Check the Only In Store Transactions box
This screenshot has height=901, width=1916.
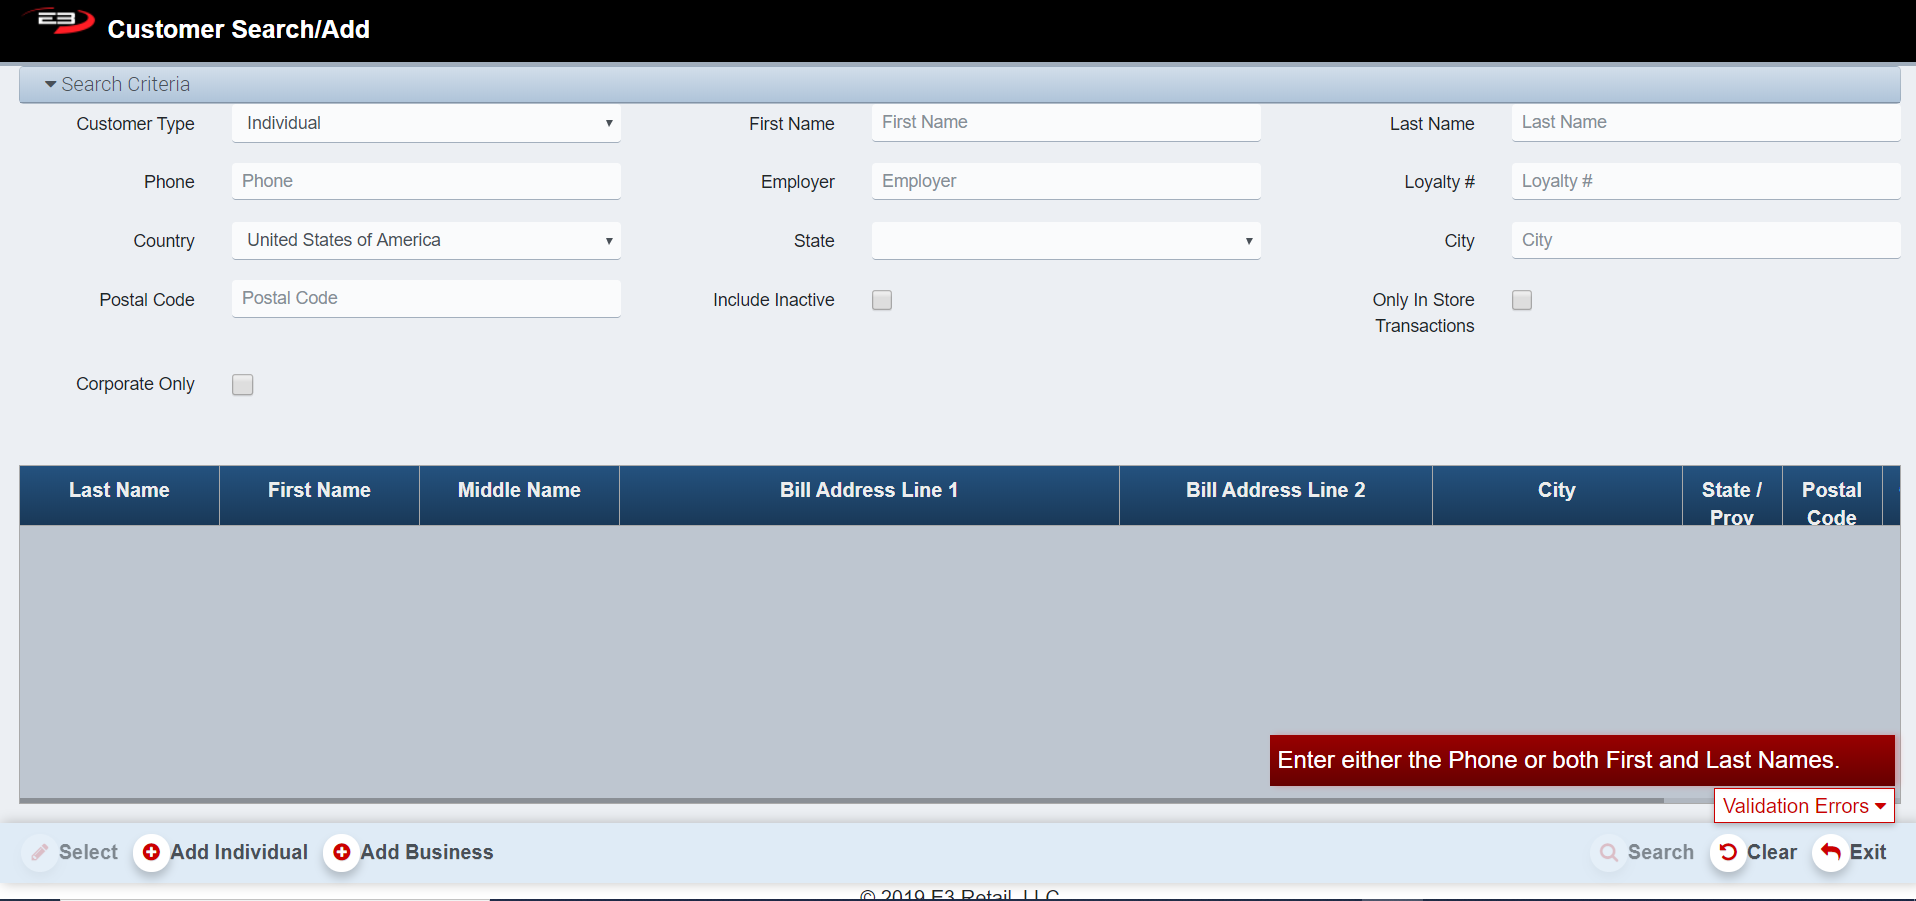click(x=1522, y=300)
